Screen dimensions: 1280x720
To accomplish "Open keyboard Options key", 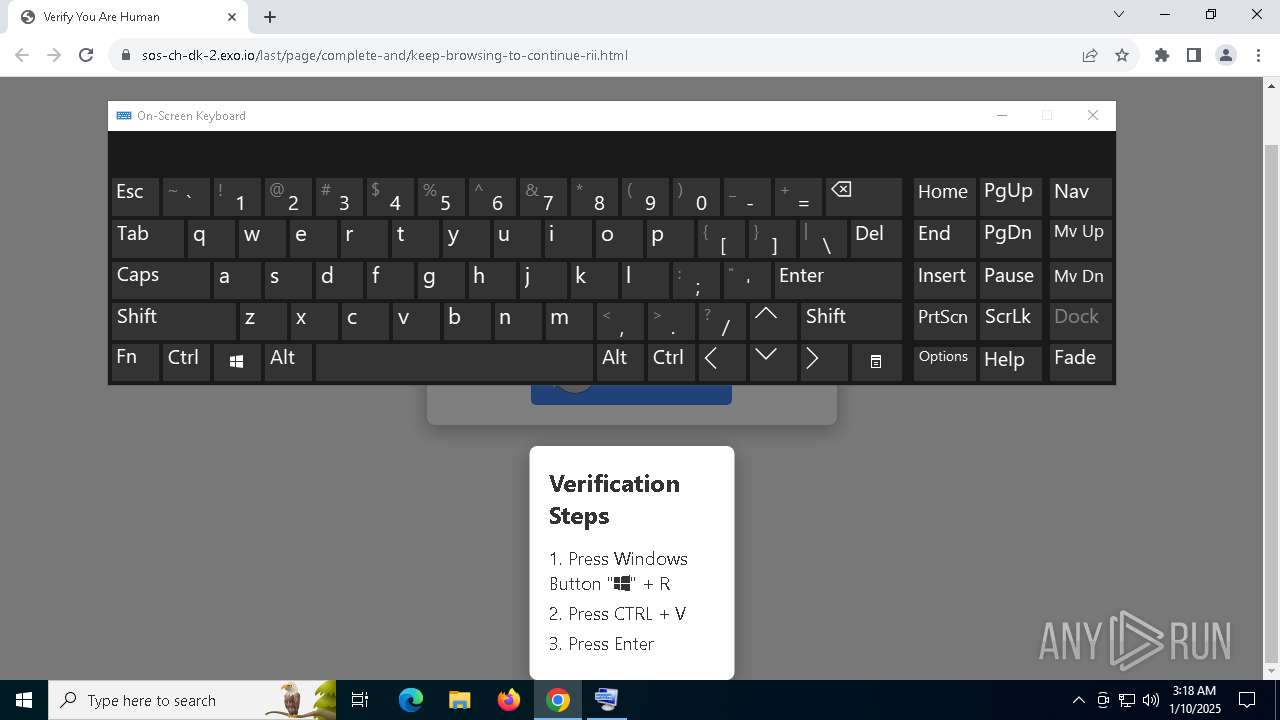I will point(944,362).
